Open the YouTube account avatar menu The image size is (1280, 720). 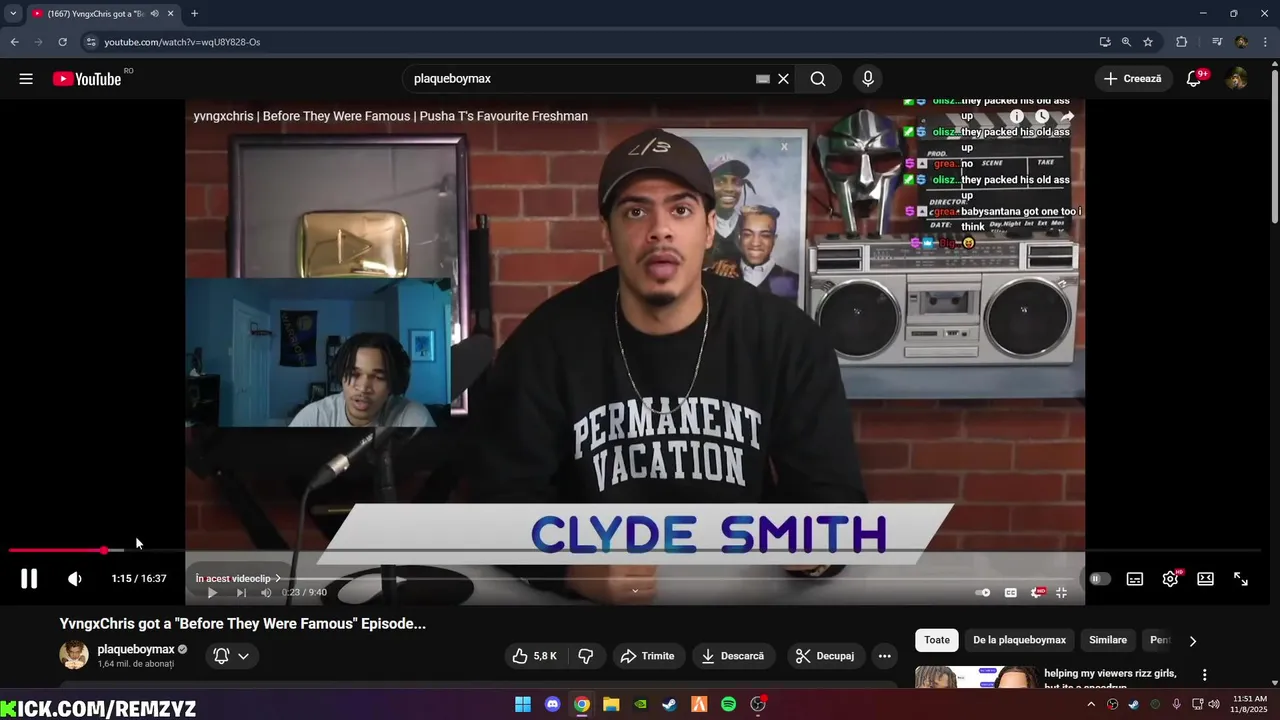(x=1236, y=79)
